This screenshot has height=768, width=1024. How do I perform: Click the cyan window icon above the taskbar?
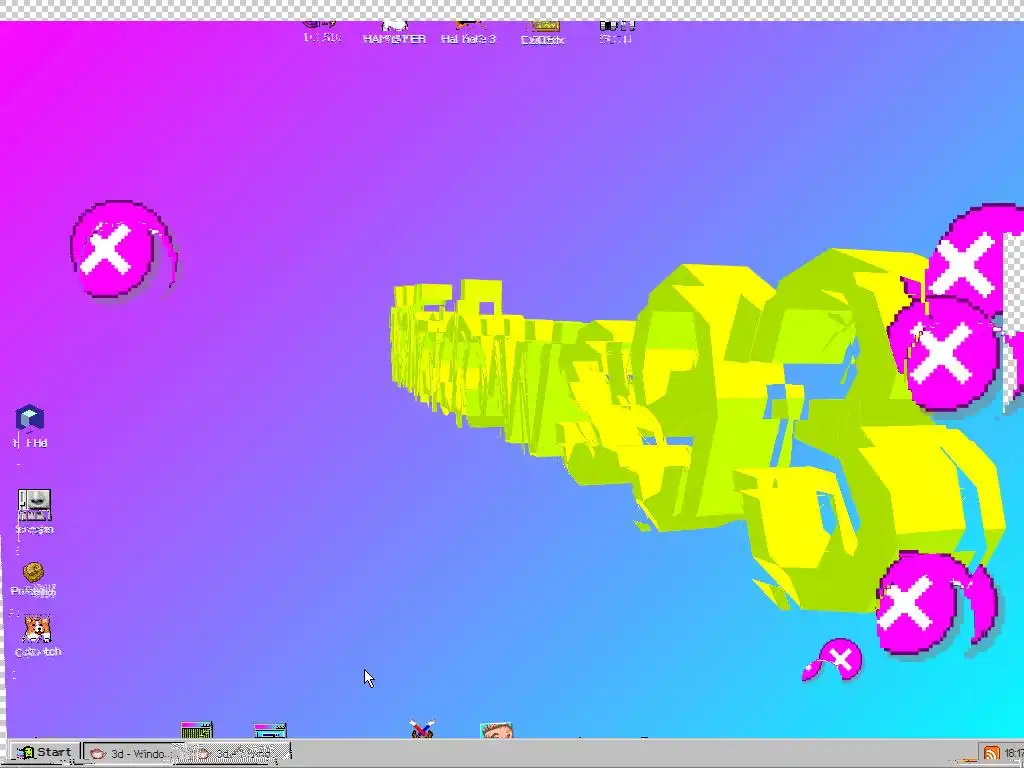click(x=270, y=730)
